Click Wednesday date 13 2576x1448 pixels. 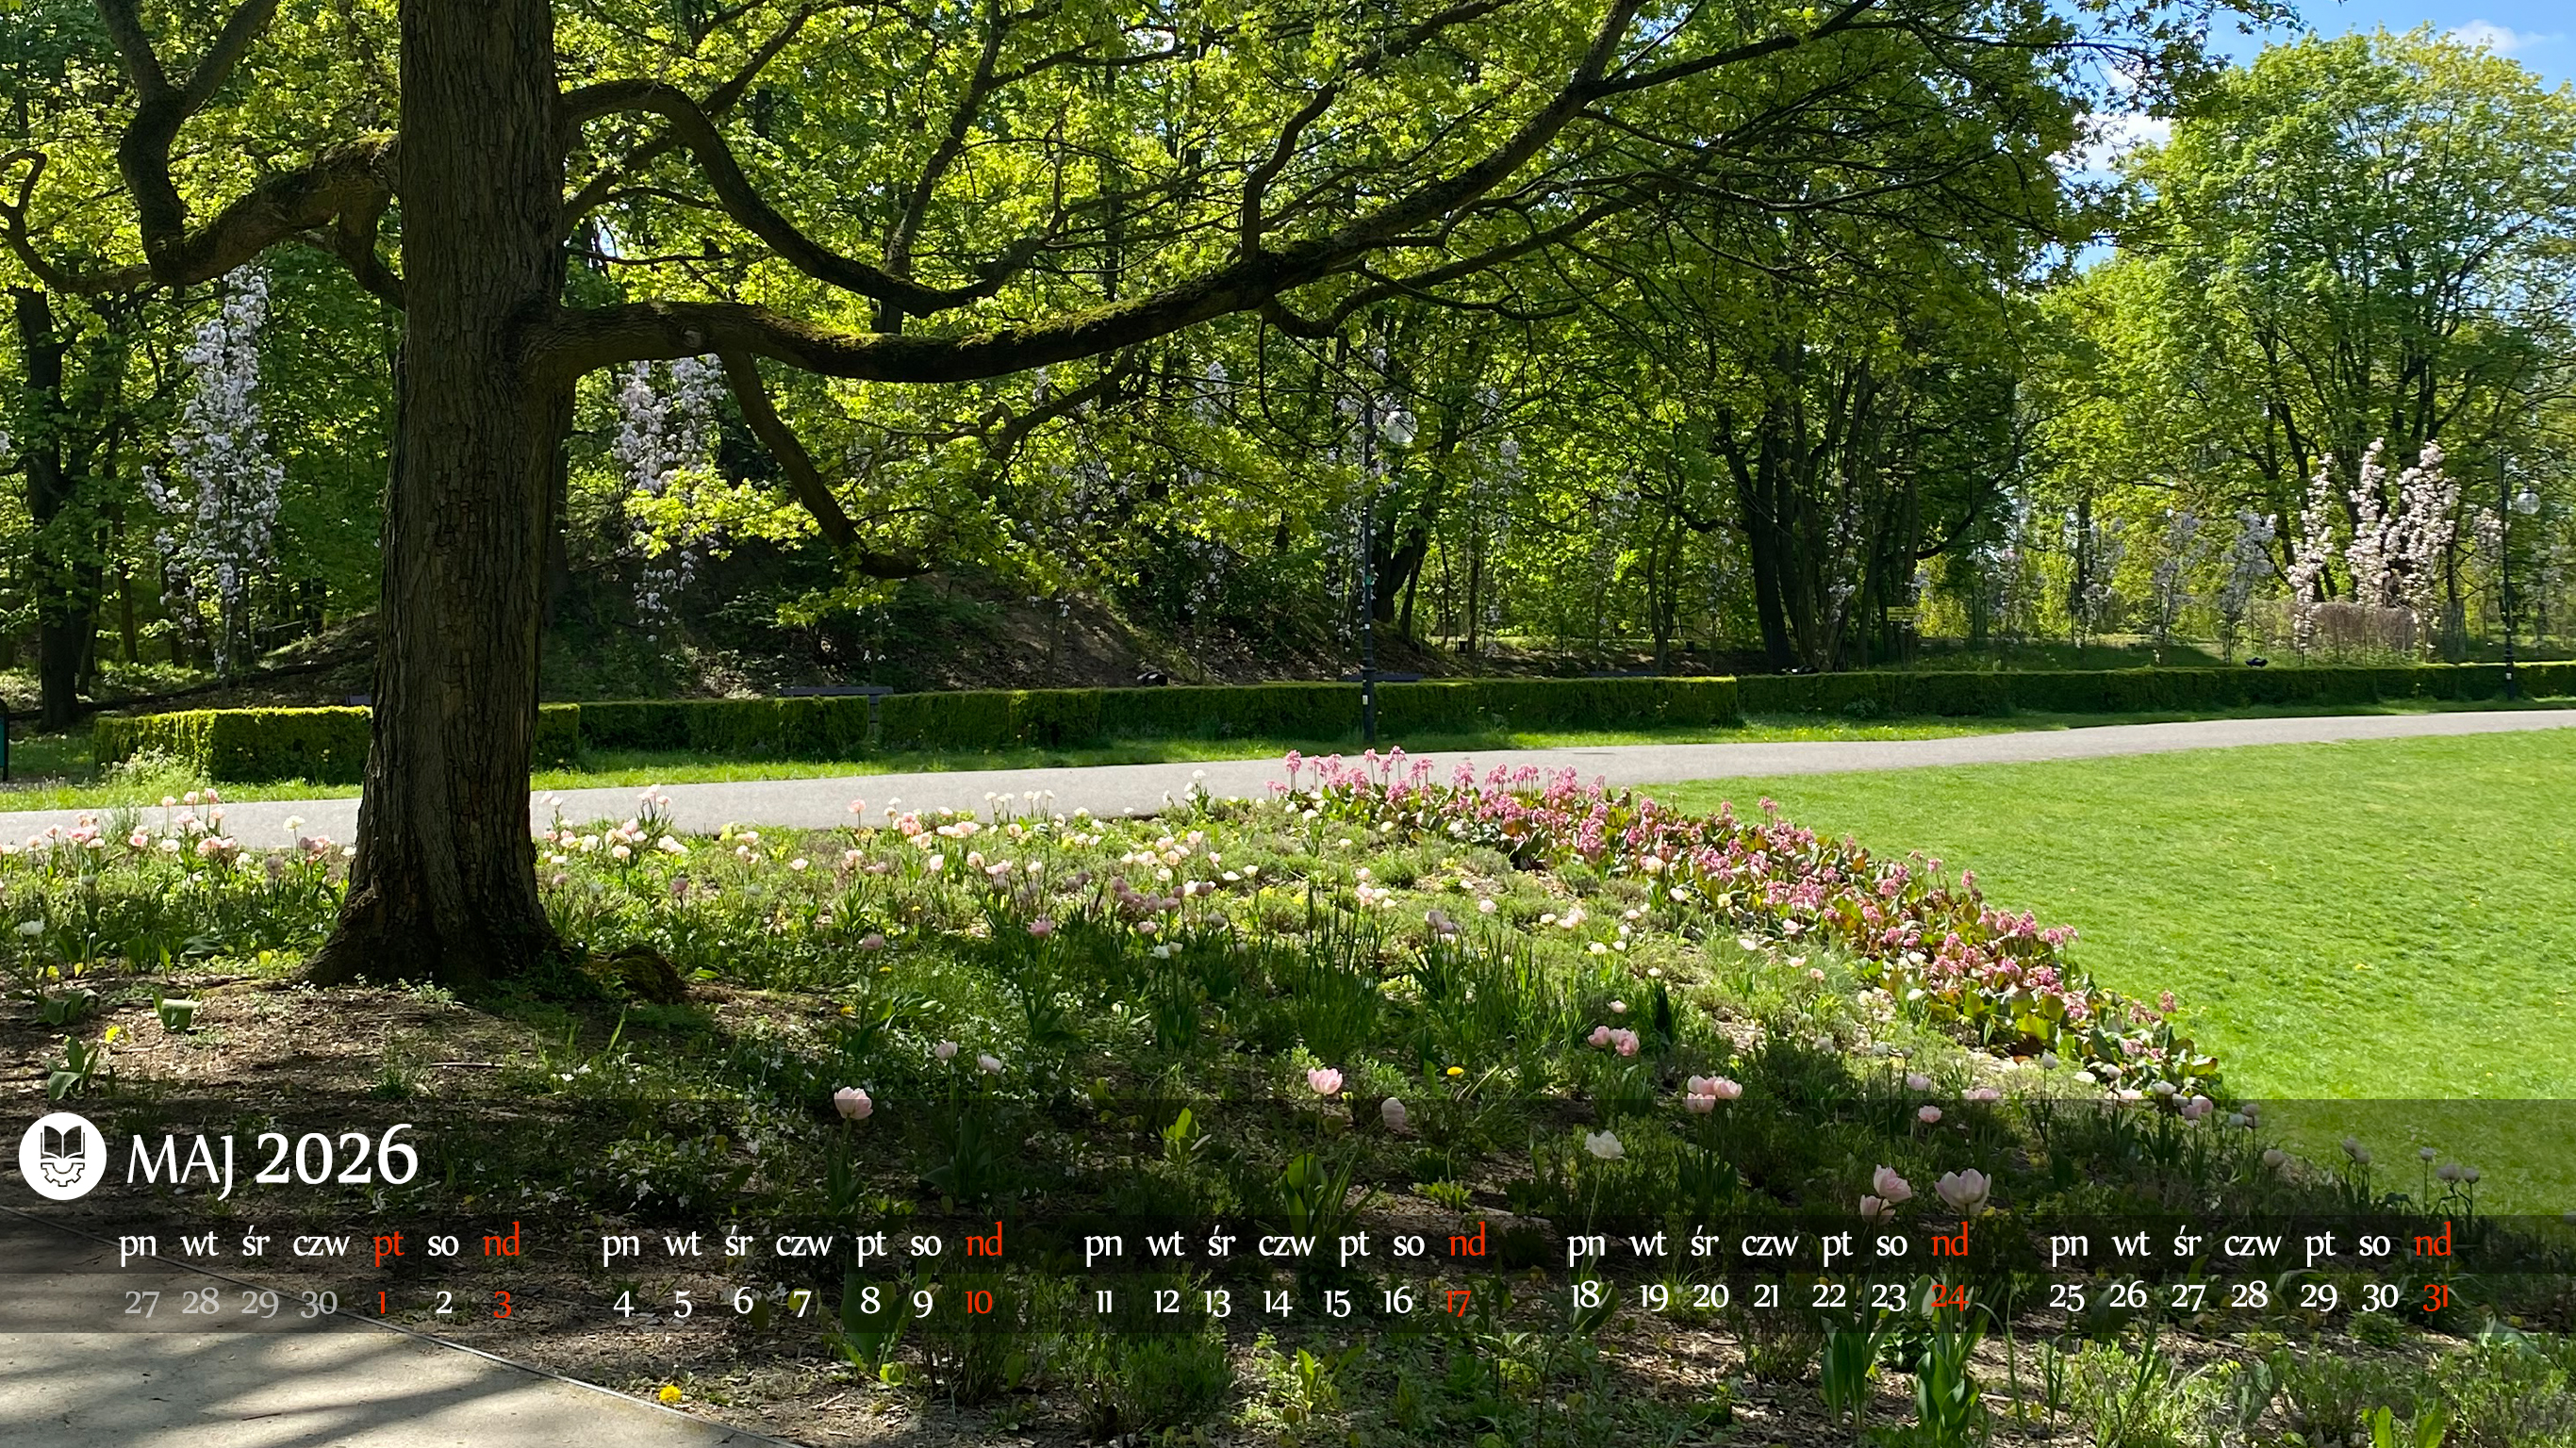[1217, 1302]
